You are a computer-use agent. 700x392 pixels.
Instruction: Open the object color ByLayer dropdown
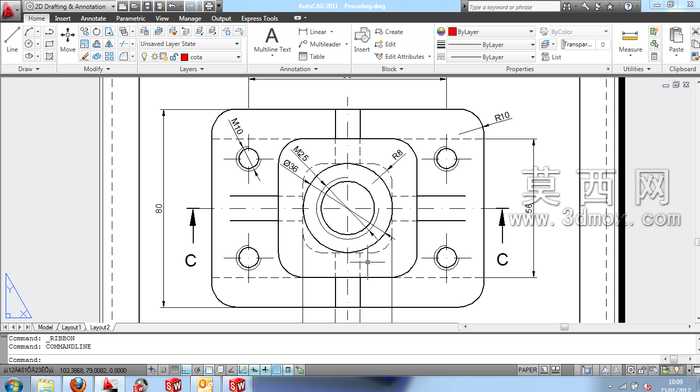pos(491,32)
